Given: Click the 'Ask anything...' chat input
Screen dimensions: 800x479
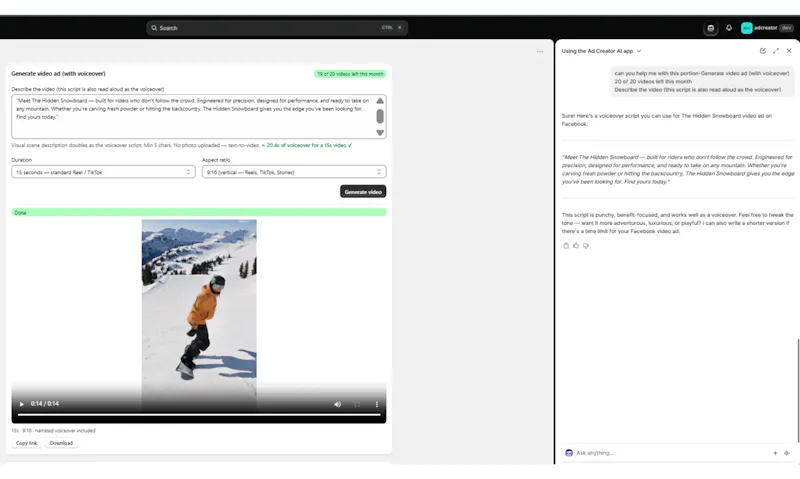Looking at the screenshot, I should click(x=671, y=453).
